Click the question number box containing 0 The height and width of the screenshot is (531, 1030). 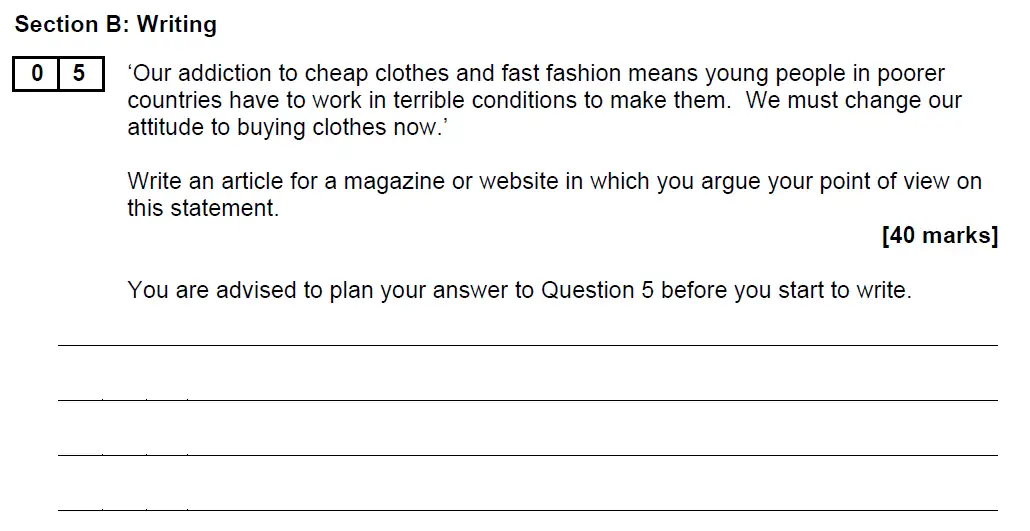point(36,74)
